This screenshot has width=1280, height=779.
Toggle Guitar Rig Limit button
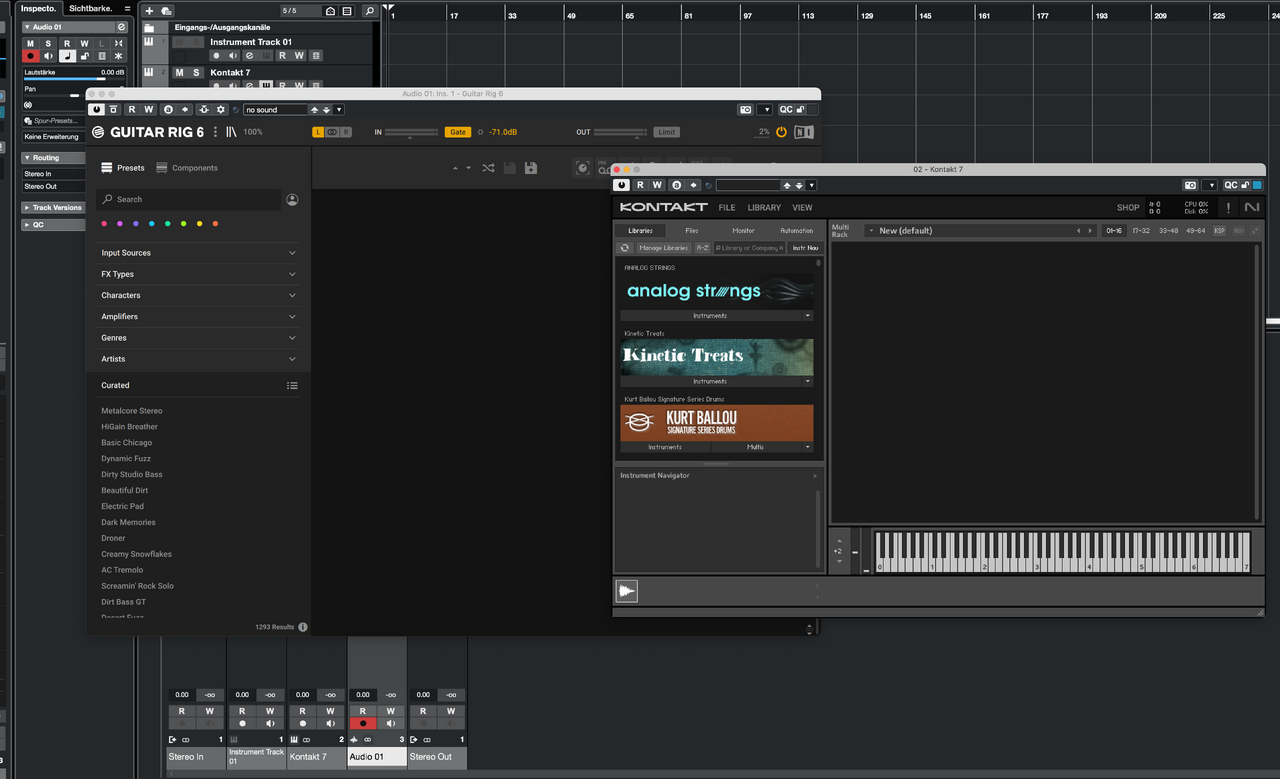[x=666, y=132]
